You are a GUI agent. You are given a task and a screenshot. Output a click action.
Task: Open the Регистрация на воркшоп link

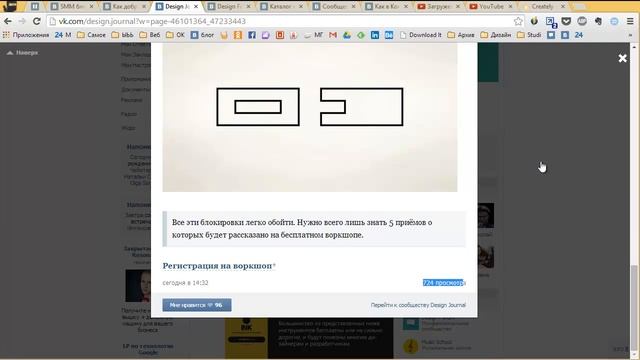(x=217, y=266)
